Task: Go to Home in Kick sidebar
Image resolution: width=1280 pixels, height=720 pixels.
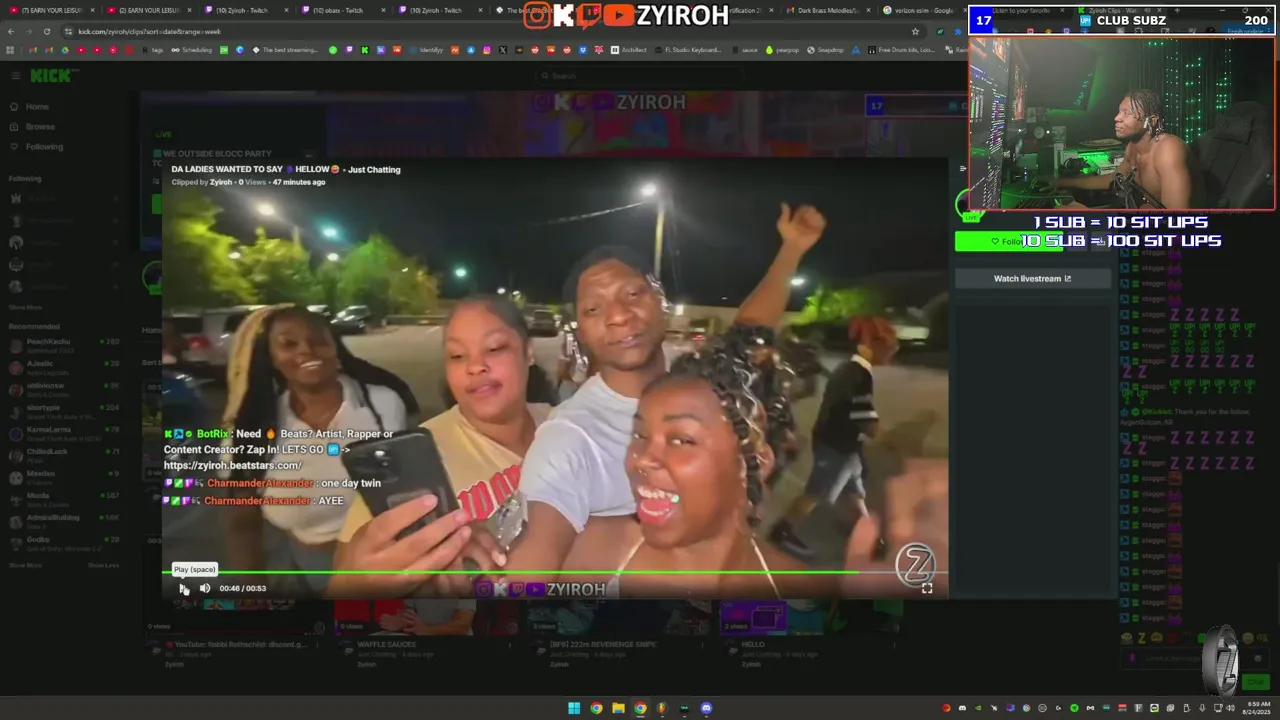Action: pos(37,107)
